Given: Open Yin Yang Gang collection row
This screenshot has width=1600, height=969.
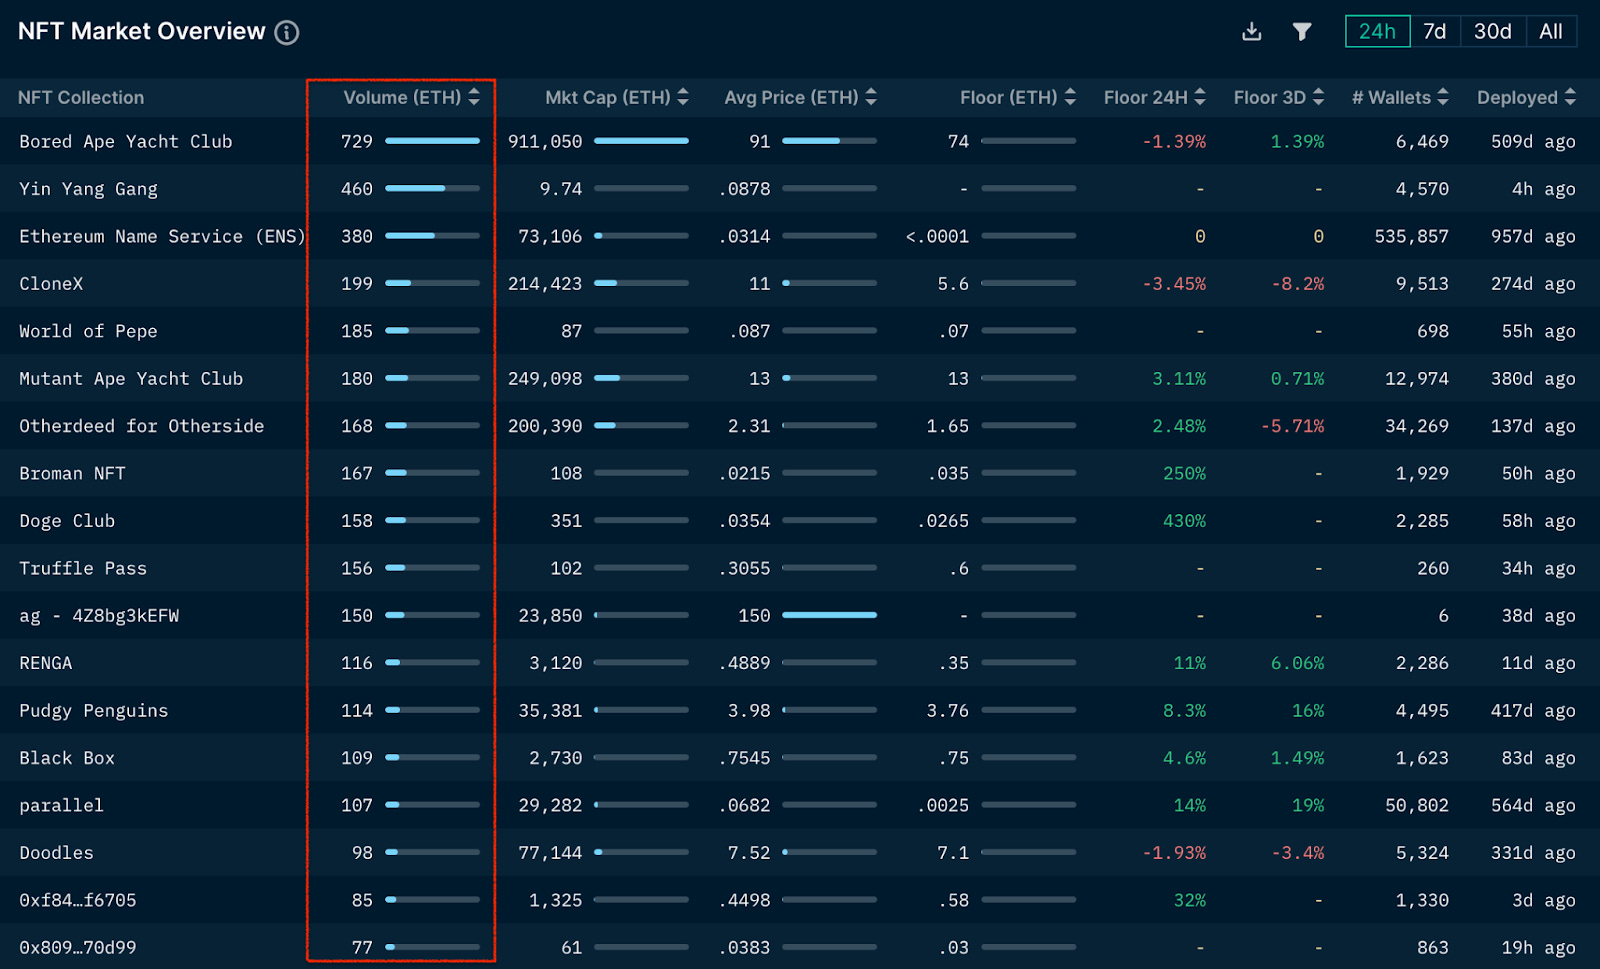Looking at the screenshot, I should 88,189.
